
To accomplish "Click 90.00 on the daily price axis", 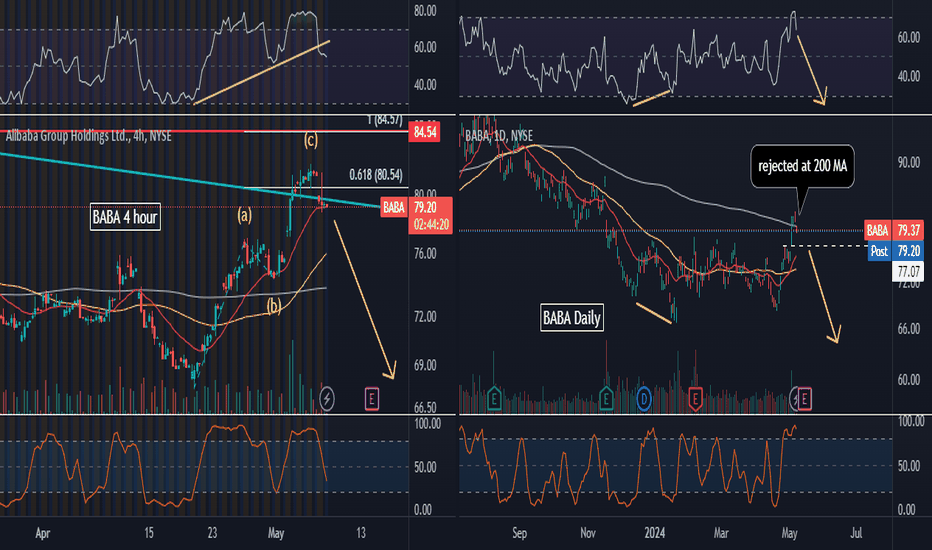I will (909, 163).
